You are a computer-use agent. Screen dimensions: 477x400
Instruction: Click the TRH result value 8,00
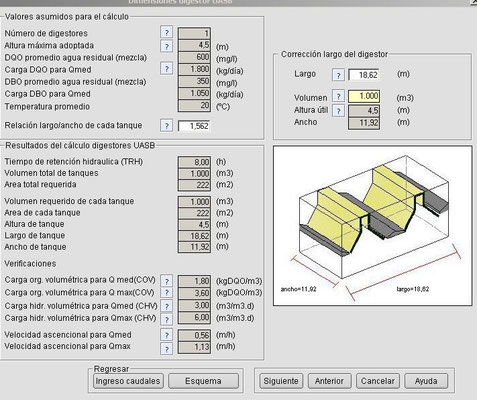[x=194, y=162]
